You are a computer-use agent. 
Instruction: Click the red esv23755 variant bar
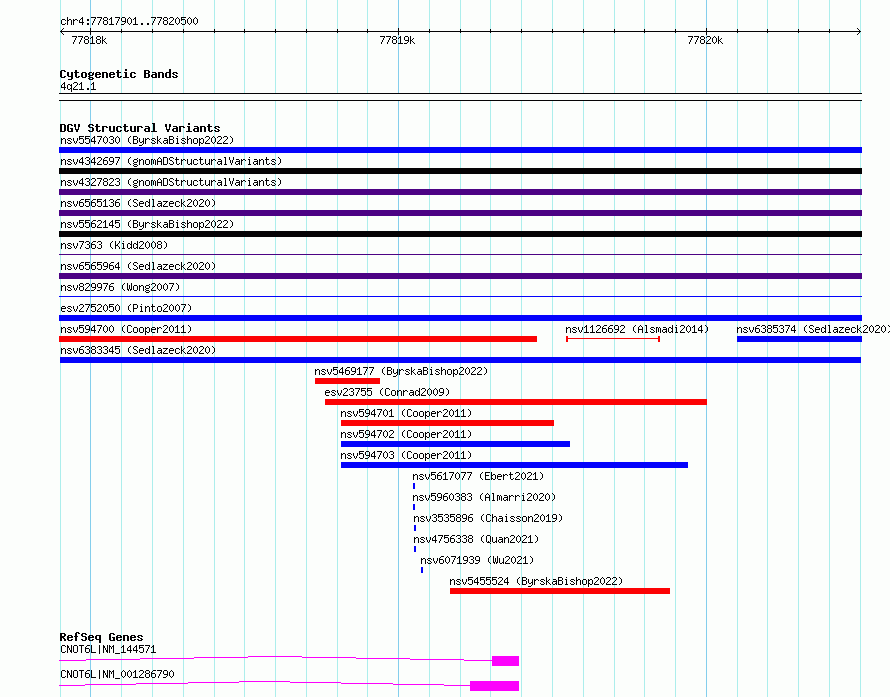(x=516, y=402)
